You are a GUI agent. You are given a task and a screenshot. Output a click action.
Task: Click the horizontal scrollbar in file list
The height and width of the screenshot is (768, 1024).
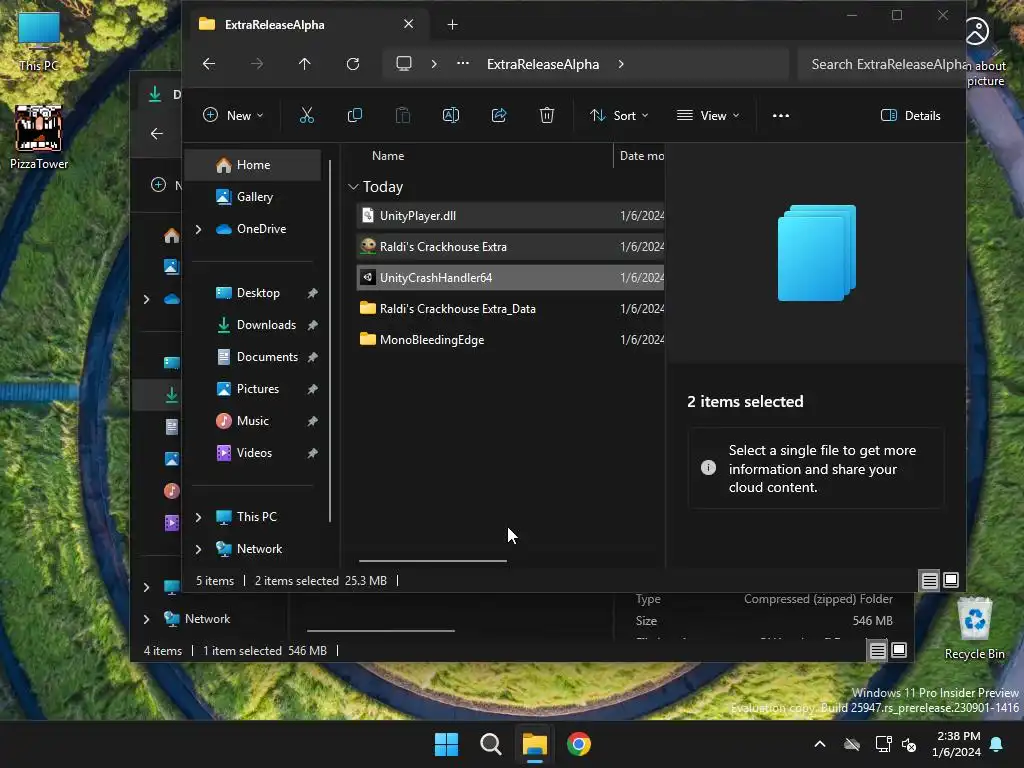(432, 560)
